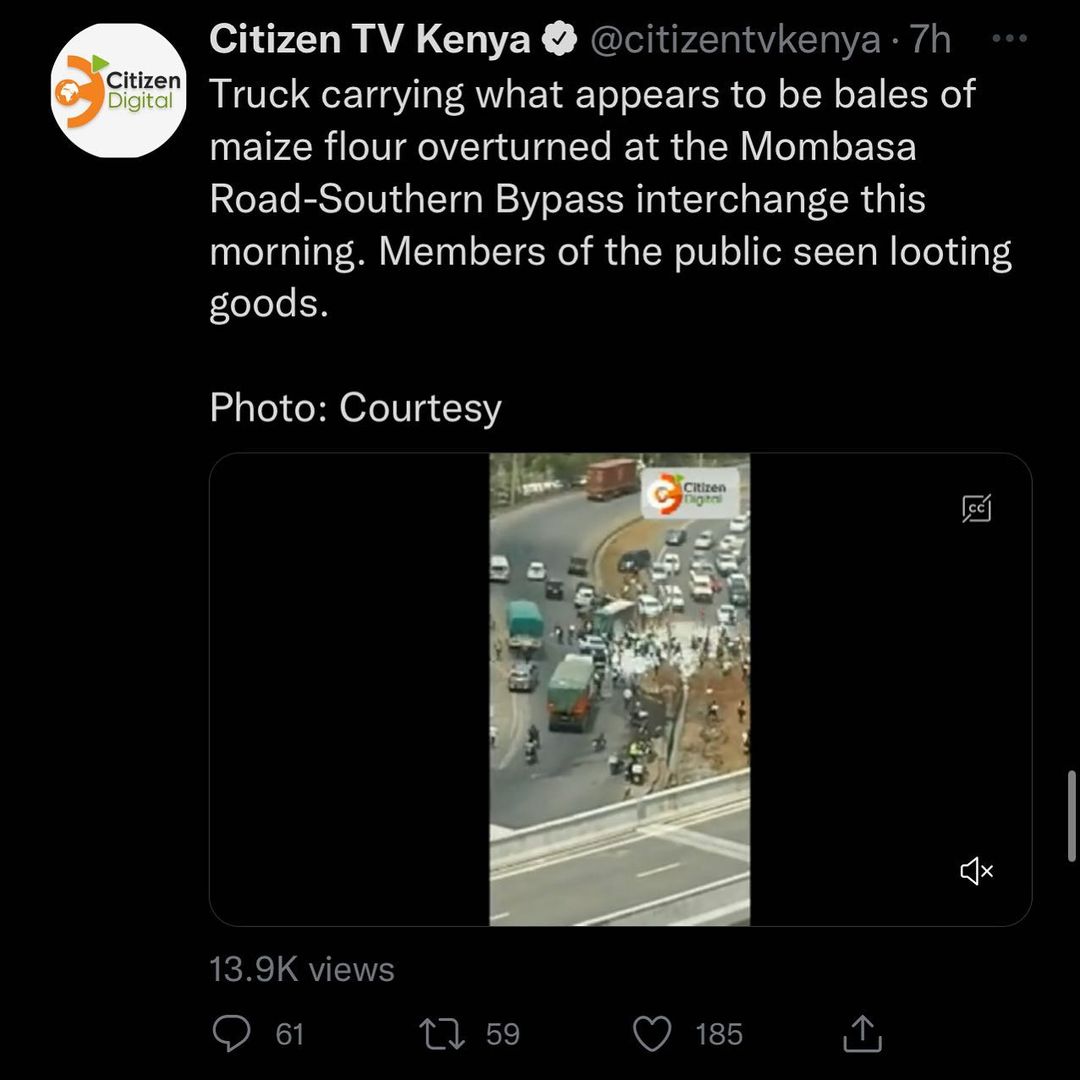This screenshot has height=1080, width=1080.
Task: Play the overturned truck video
Action: pos(619,689)
